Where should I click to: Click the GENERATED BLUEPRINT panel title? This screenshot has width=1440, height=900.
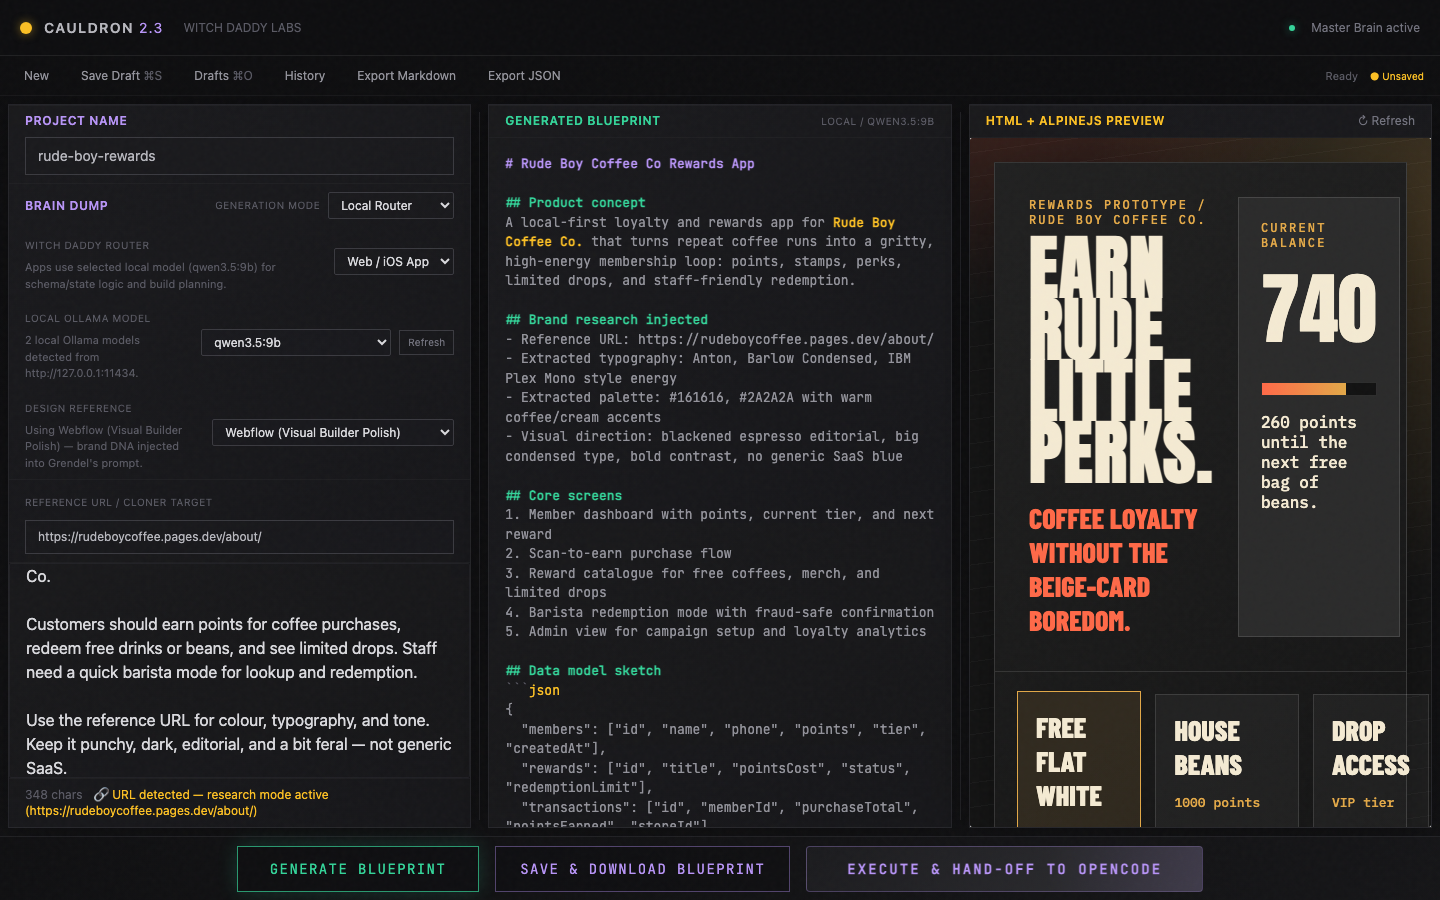coord(583,121)
